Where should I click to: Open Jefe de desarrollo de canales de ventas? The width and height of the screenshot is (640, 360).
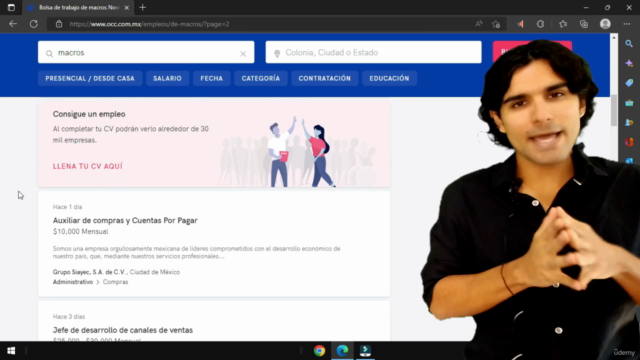tap(122, 330)
